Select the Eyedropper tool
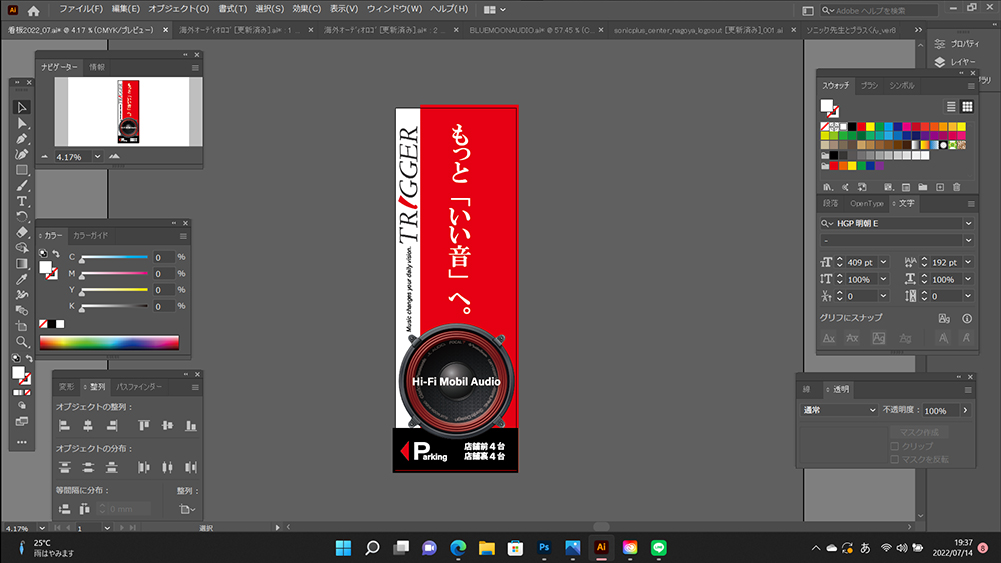The image size is (1001, 563). click(22, 279)
